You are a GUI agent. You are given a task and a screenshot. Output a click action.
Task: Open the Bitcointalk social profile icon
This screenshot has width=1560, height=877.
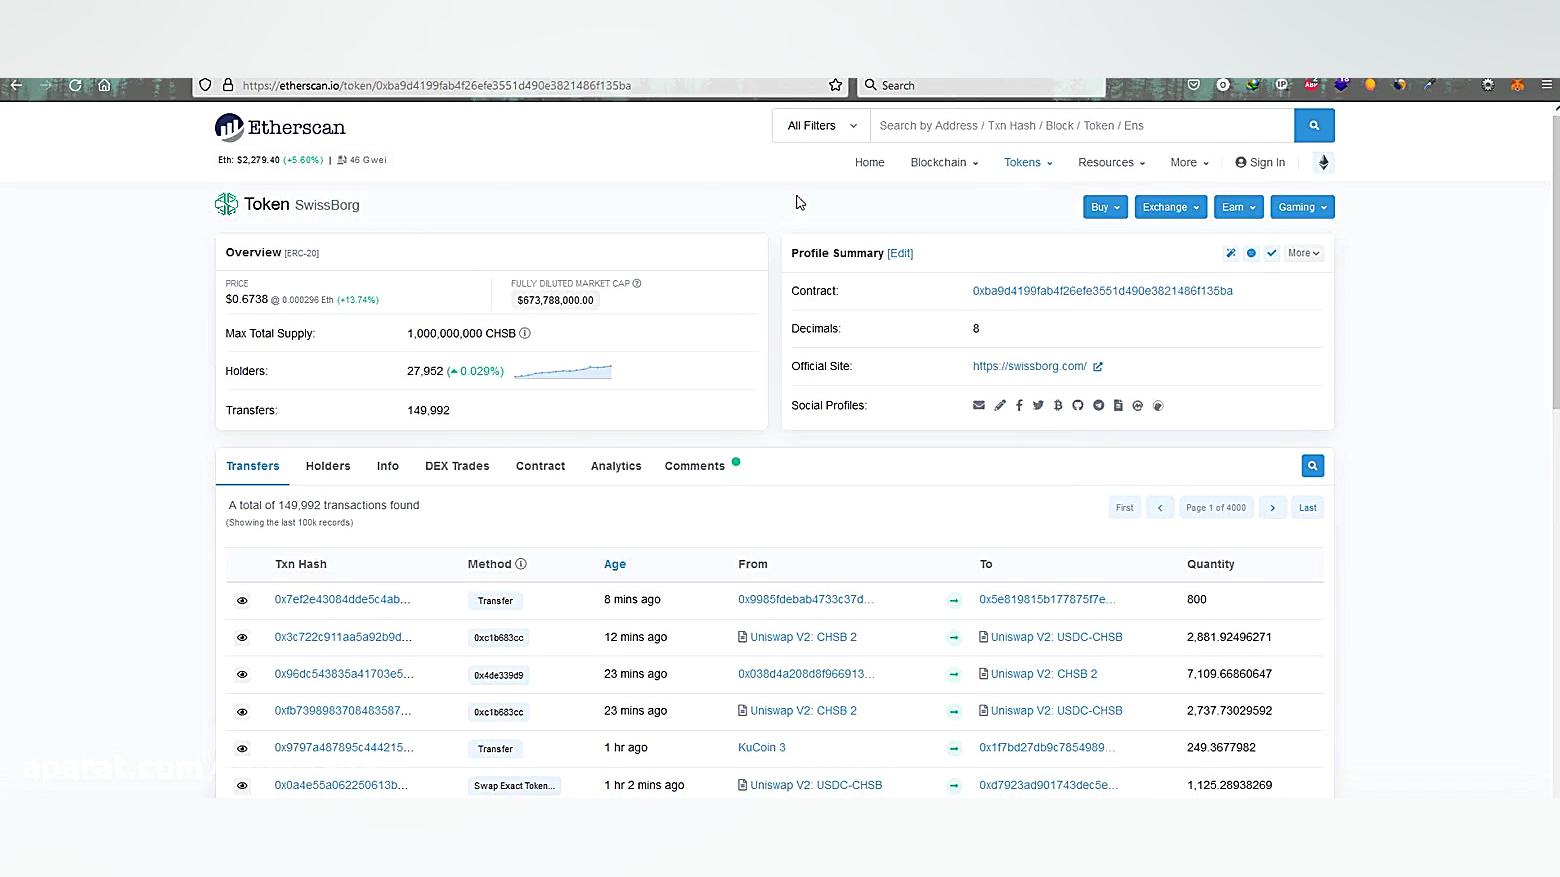point(1058,405)
